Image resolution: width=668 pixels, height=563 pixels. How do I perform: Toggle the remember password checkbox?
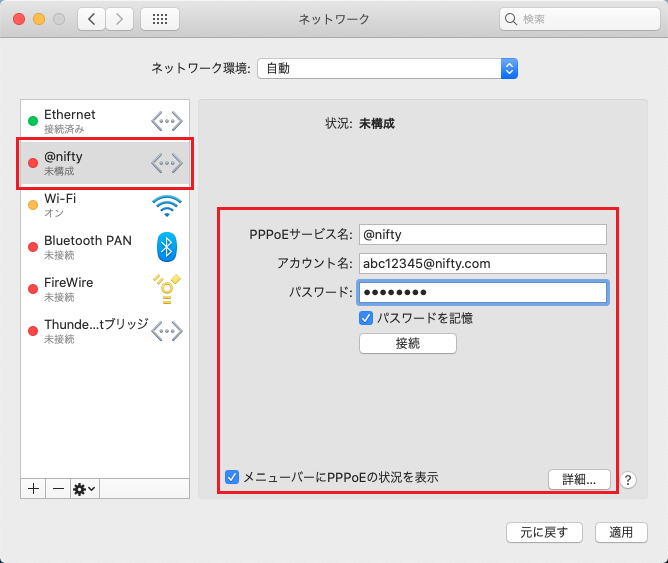[366, 318]
